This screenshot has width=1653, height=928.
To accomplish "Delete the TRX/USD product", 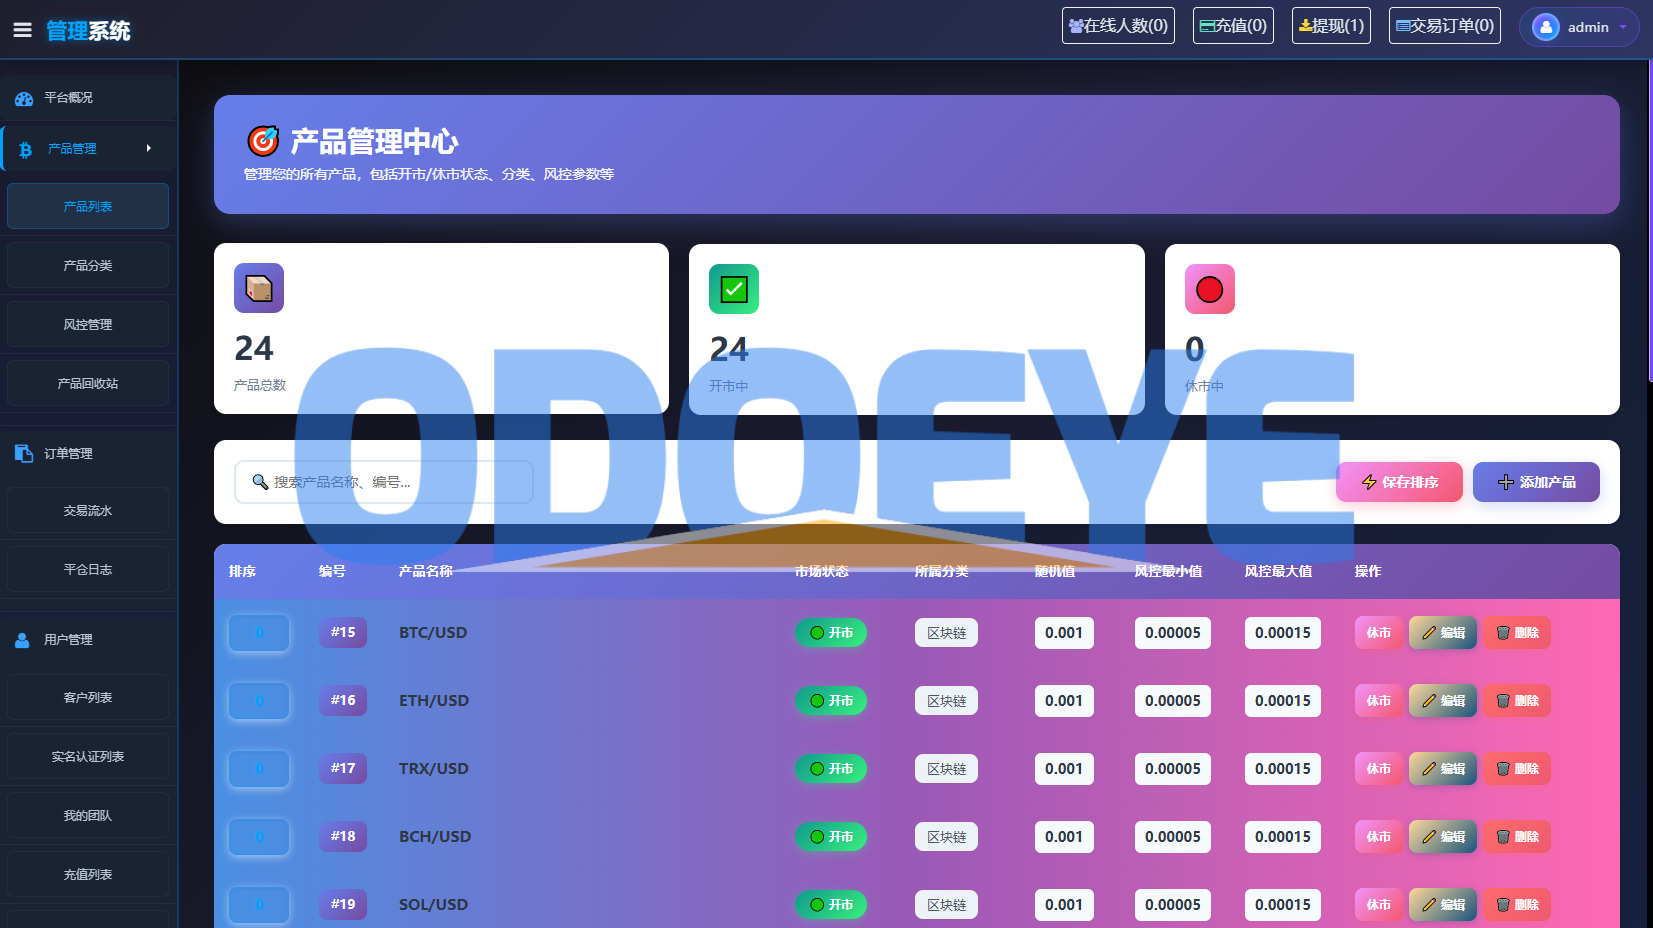I will pyautogui.click(x=1517, y=769).
